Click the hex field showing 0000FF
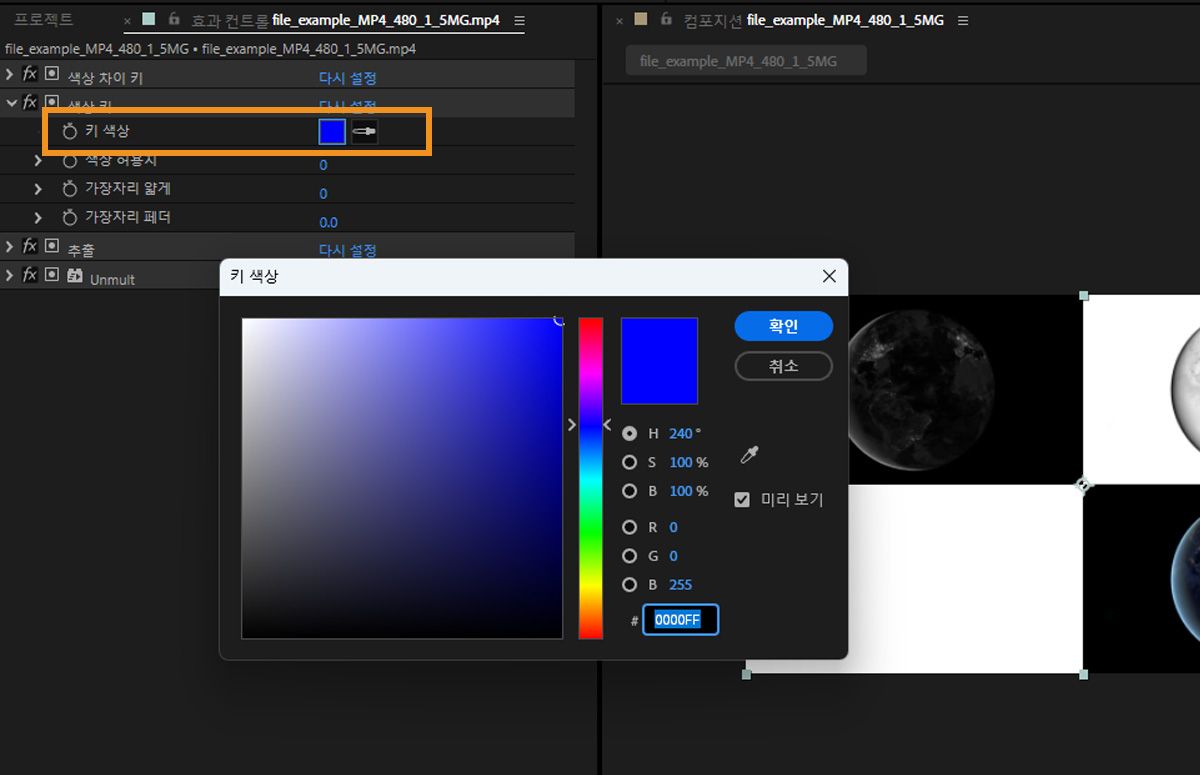The width and height of the screenshot is (1200, 775). click(x=680, y=620)
